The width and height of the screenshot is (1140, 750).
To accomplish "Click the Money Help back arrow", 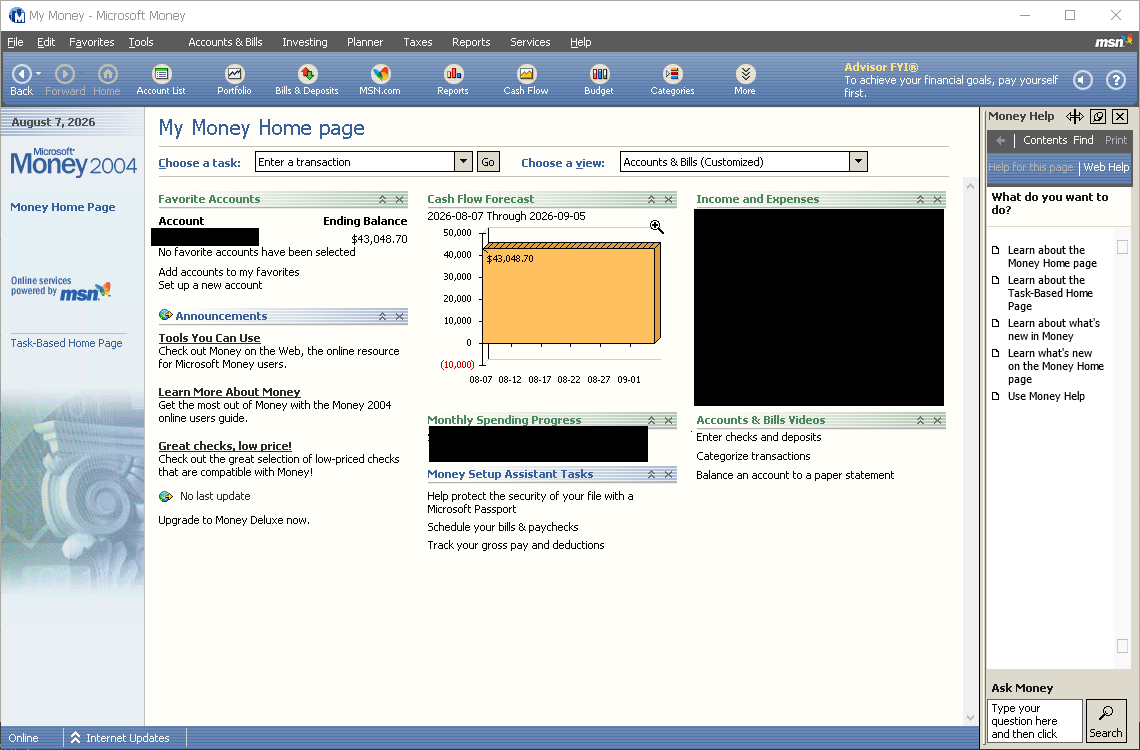I will click(x=1000, y=140).
